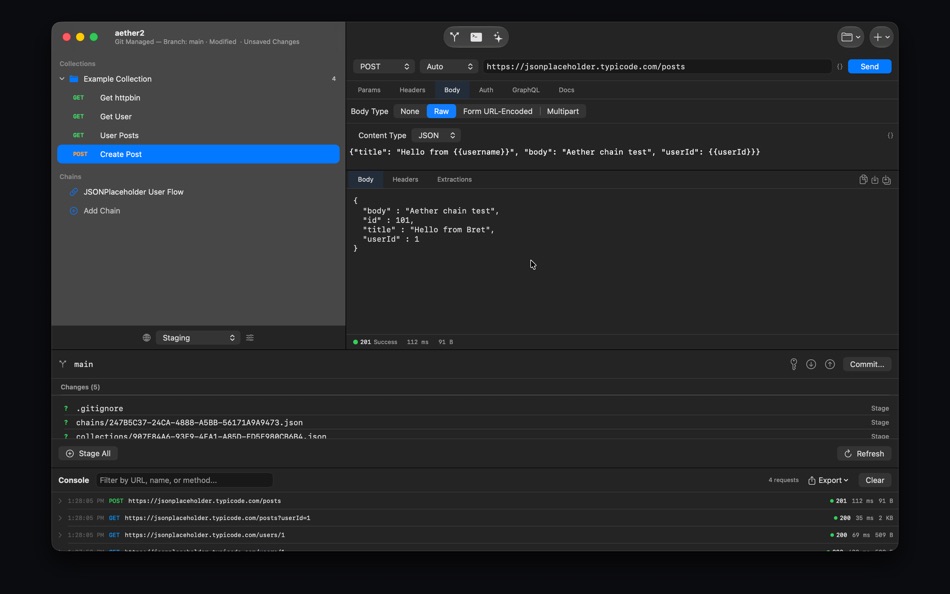The image size is (950, 594).
Task: Select None body type
Action: click(410, 112)
